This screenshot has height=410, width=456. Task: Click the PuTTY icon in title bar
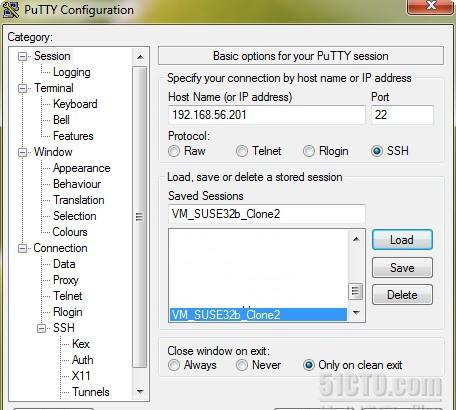(x=11, y=9)
